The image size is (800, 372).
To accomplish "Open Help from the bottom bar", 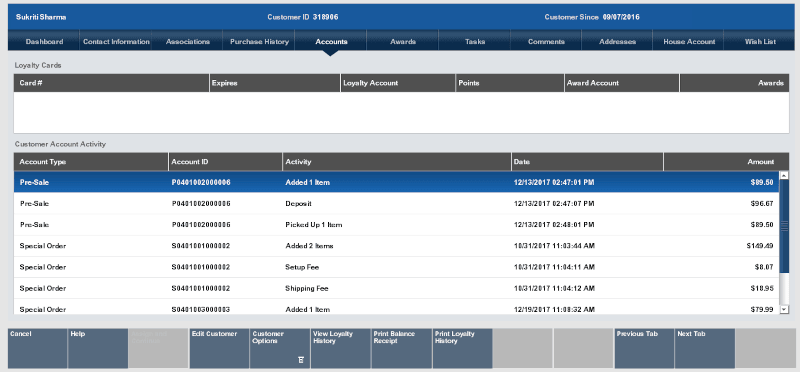I will point(98,349).
